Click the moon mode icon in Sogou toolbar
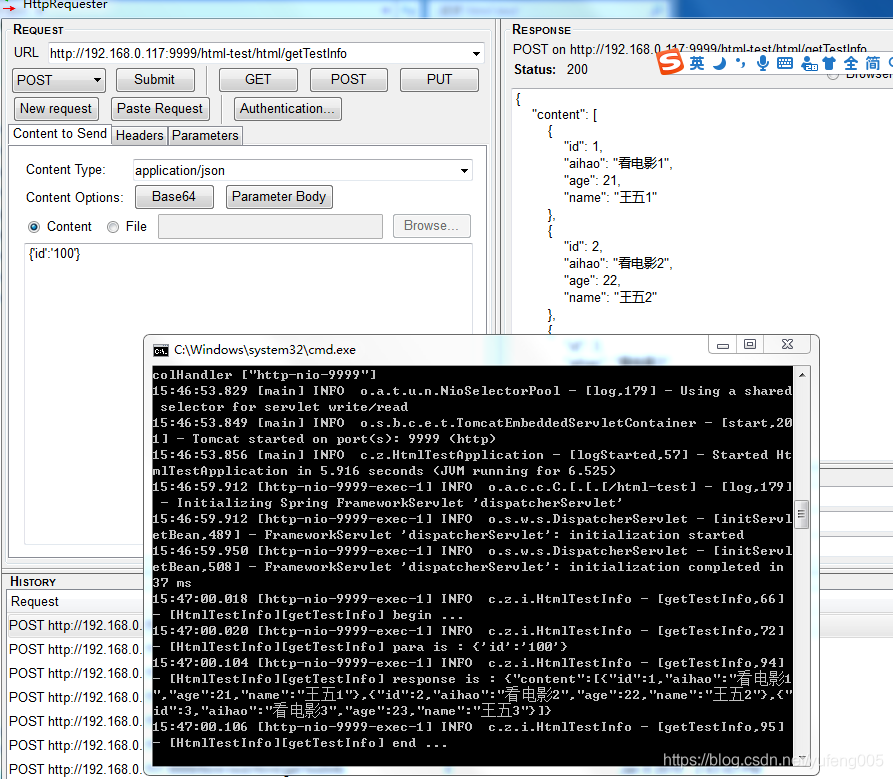Viewport: 893px width, 779px height. (720, 63)
